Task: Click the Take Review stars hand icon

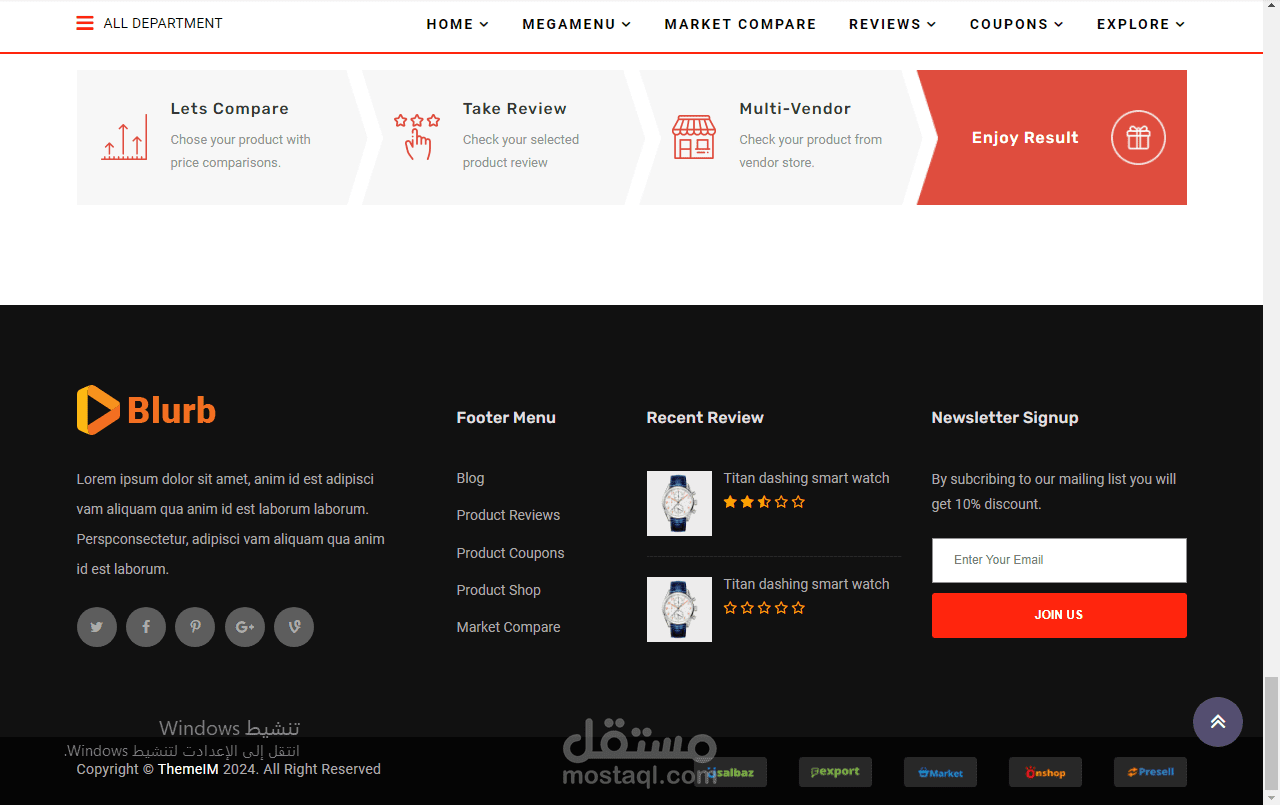Action: tap(417, 137)
